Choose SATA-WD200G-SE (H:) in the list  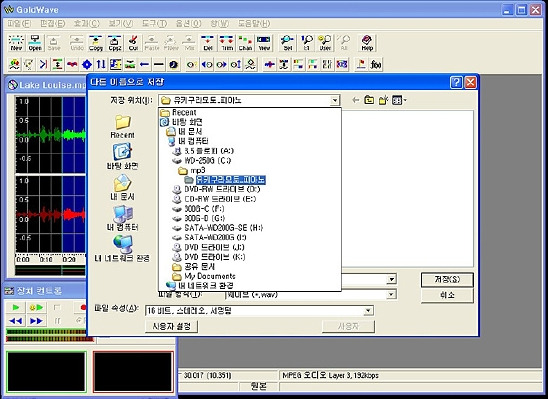(x=217, y=228)
